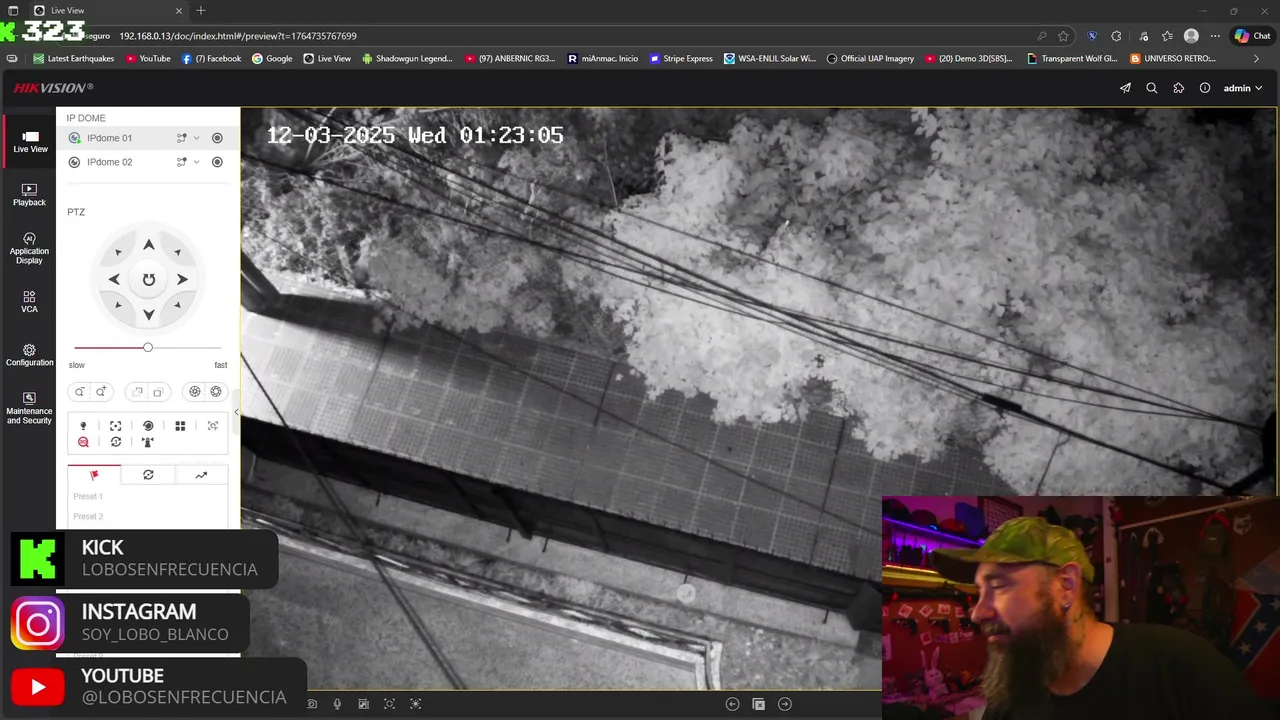
Task: Stop all live view streams
Action: pyautogui.click(x=758, y=704)
